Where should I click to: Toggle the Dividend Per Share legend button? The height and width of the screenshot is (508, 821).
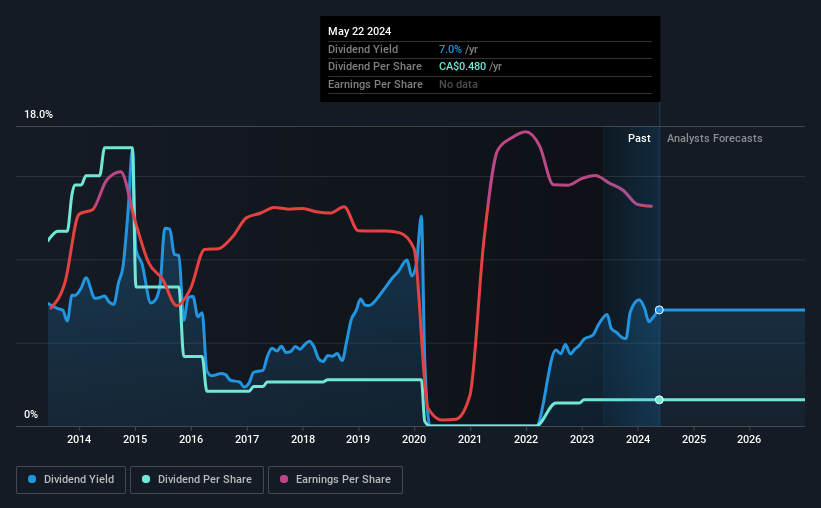tap(197, 480)
